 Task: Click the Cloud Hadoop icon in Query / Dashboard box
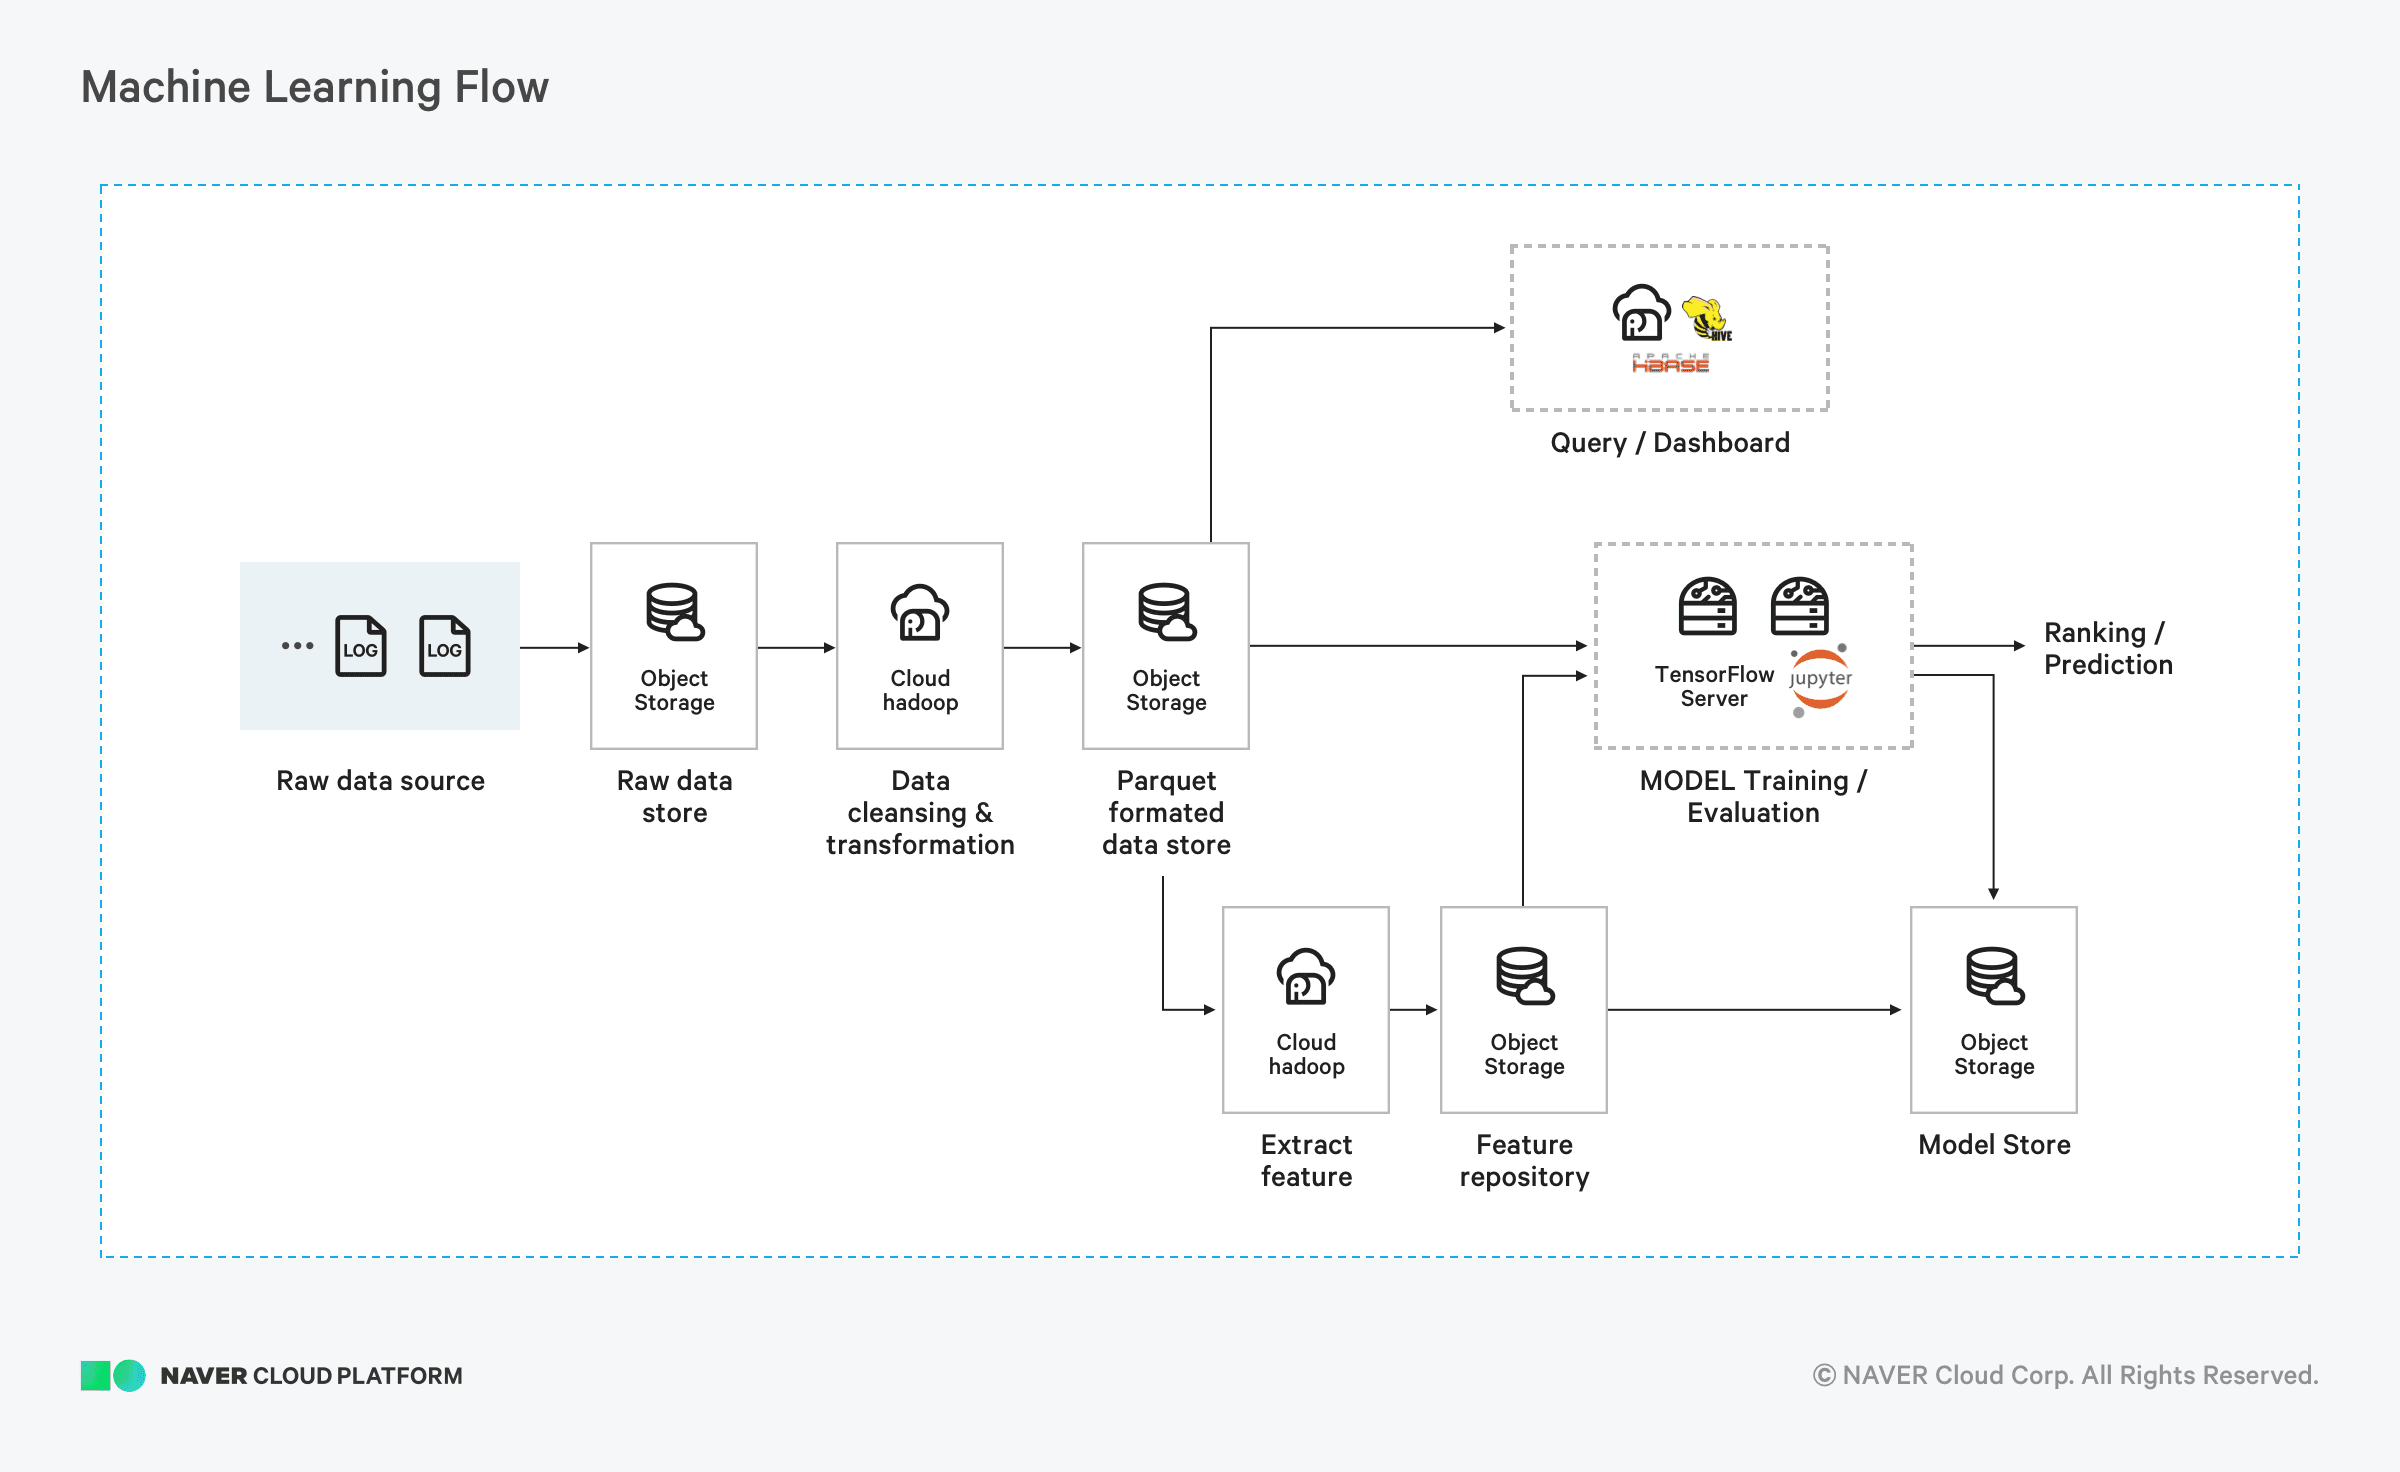click(1641, 313)
